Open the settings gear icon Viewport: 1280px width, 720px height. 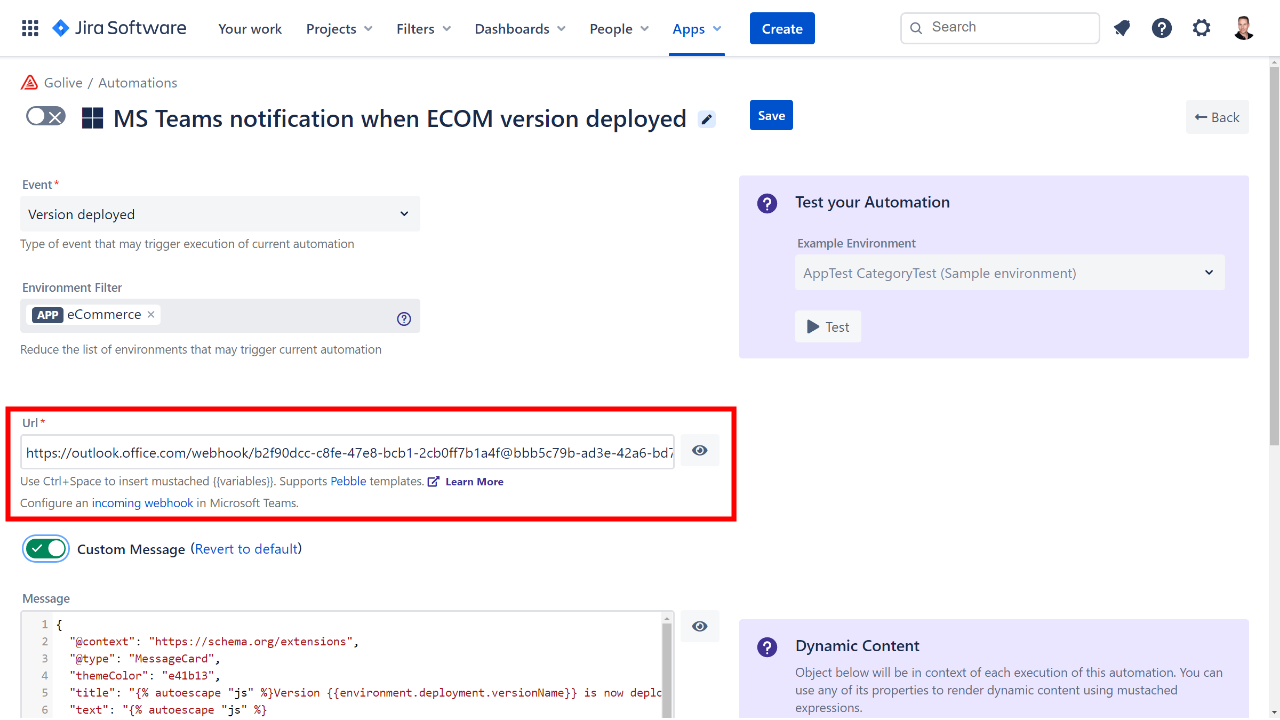[1201, 28]
